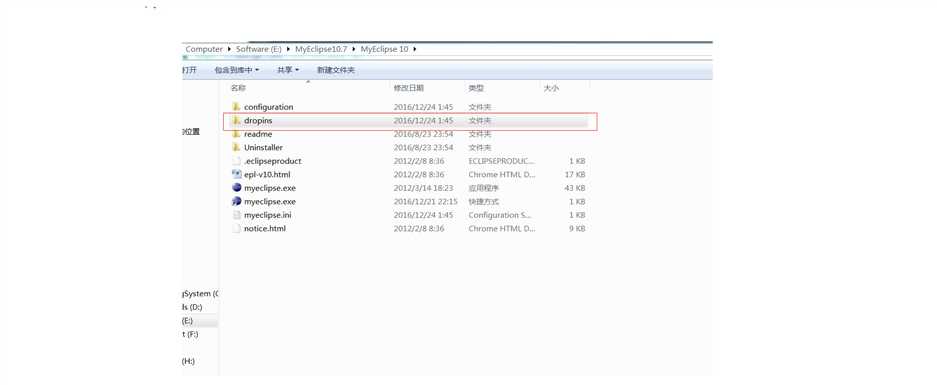Select the readme folder icon
Image resolution: width=937 pixels, height=385 pixels.
(x=237, y=134)
